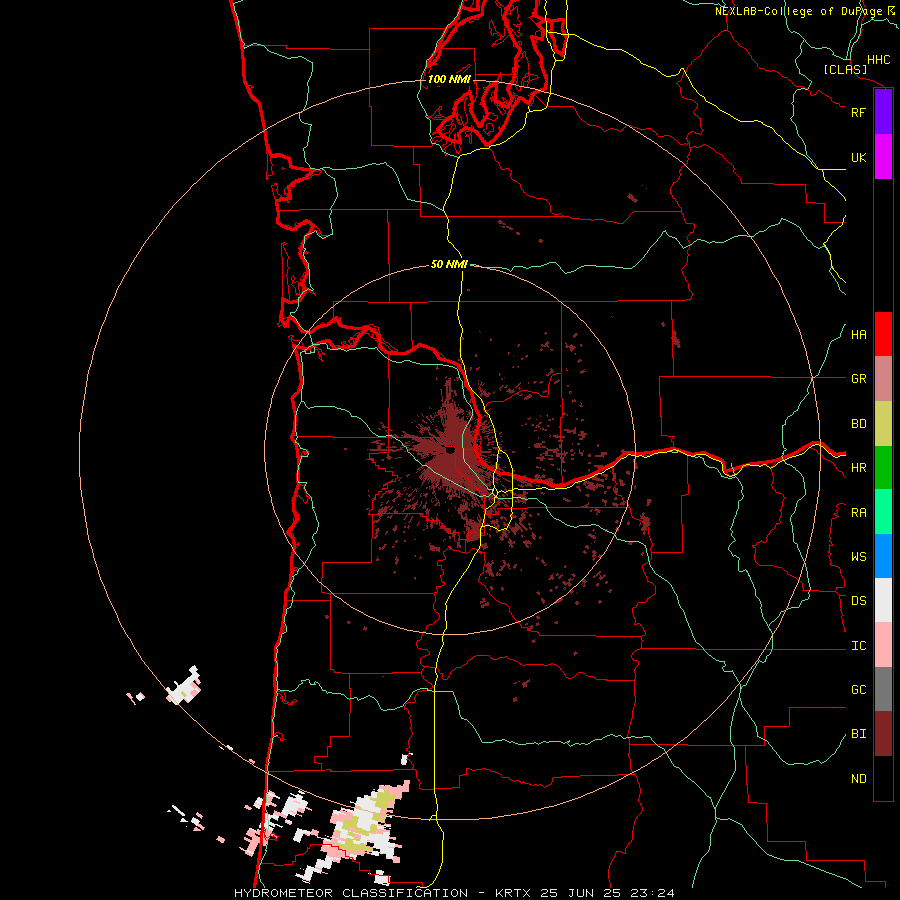The width and height of the screenshot is (900, 900).
Task: Click the WS legend label
Action: click(x=858, y=557)
